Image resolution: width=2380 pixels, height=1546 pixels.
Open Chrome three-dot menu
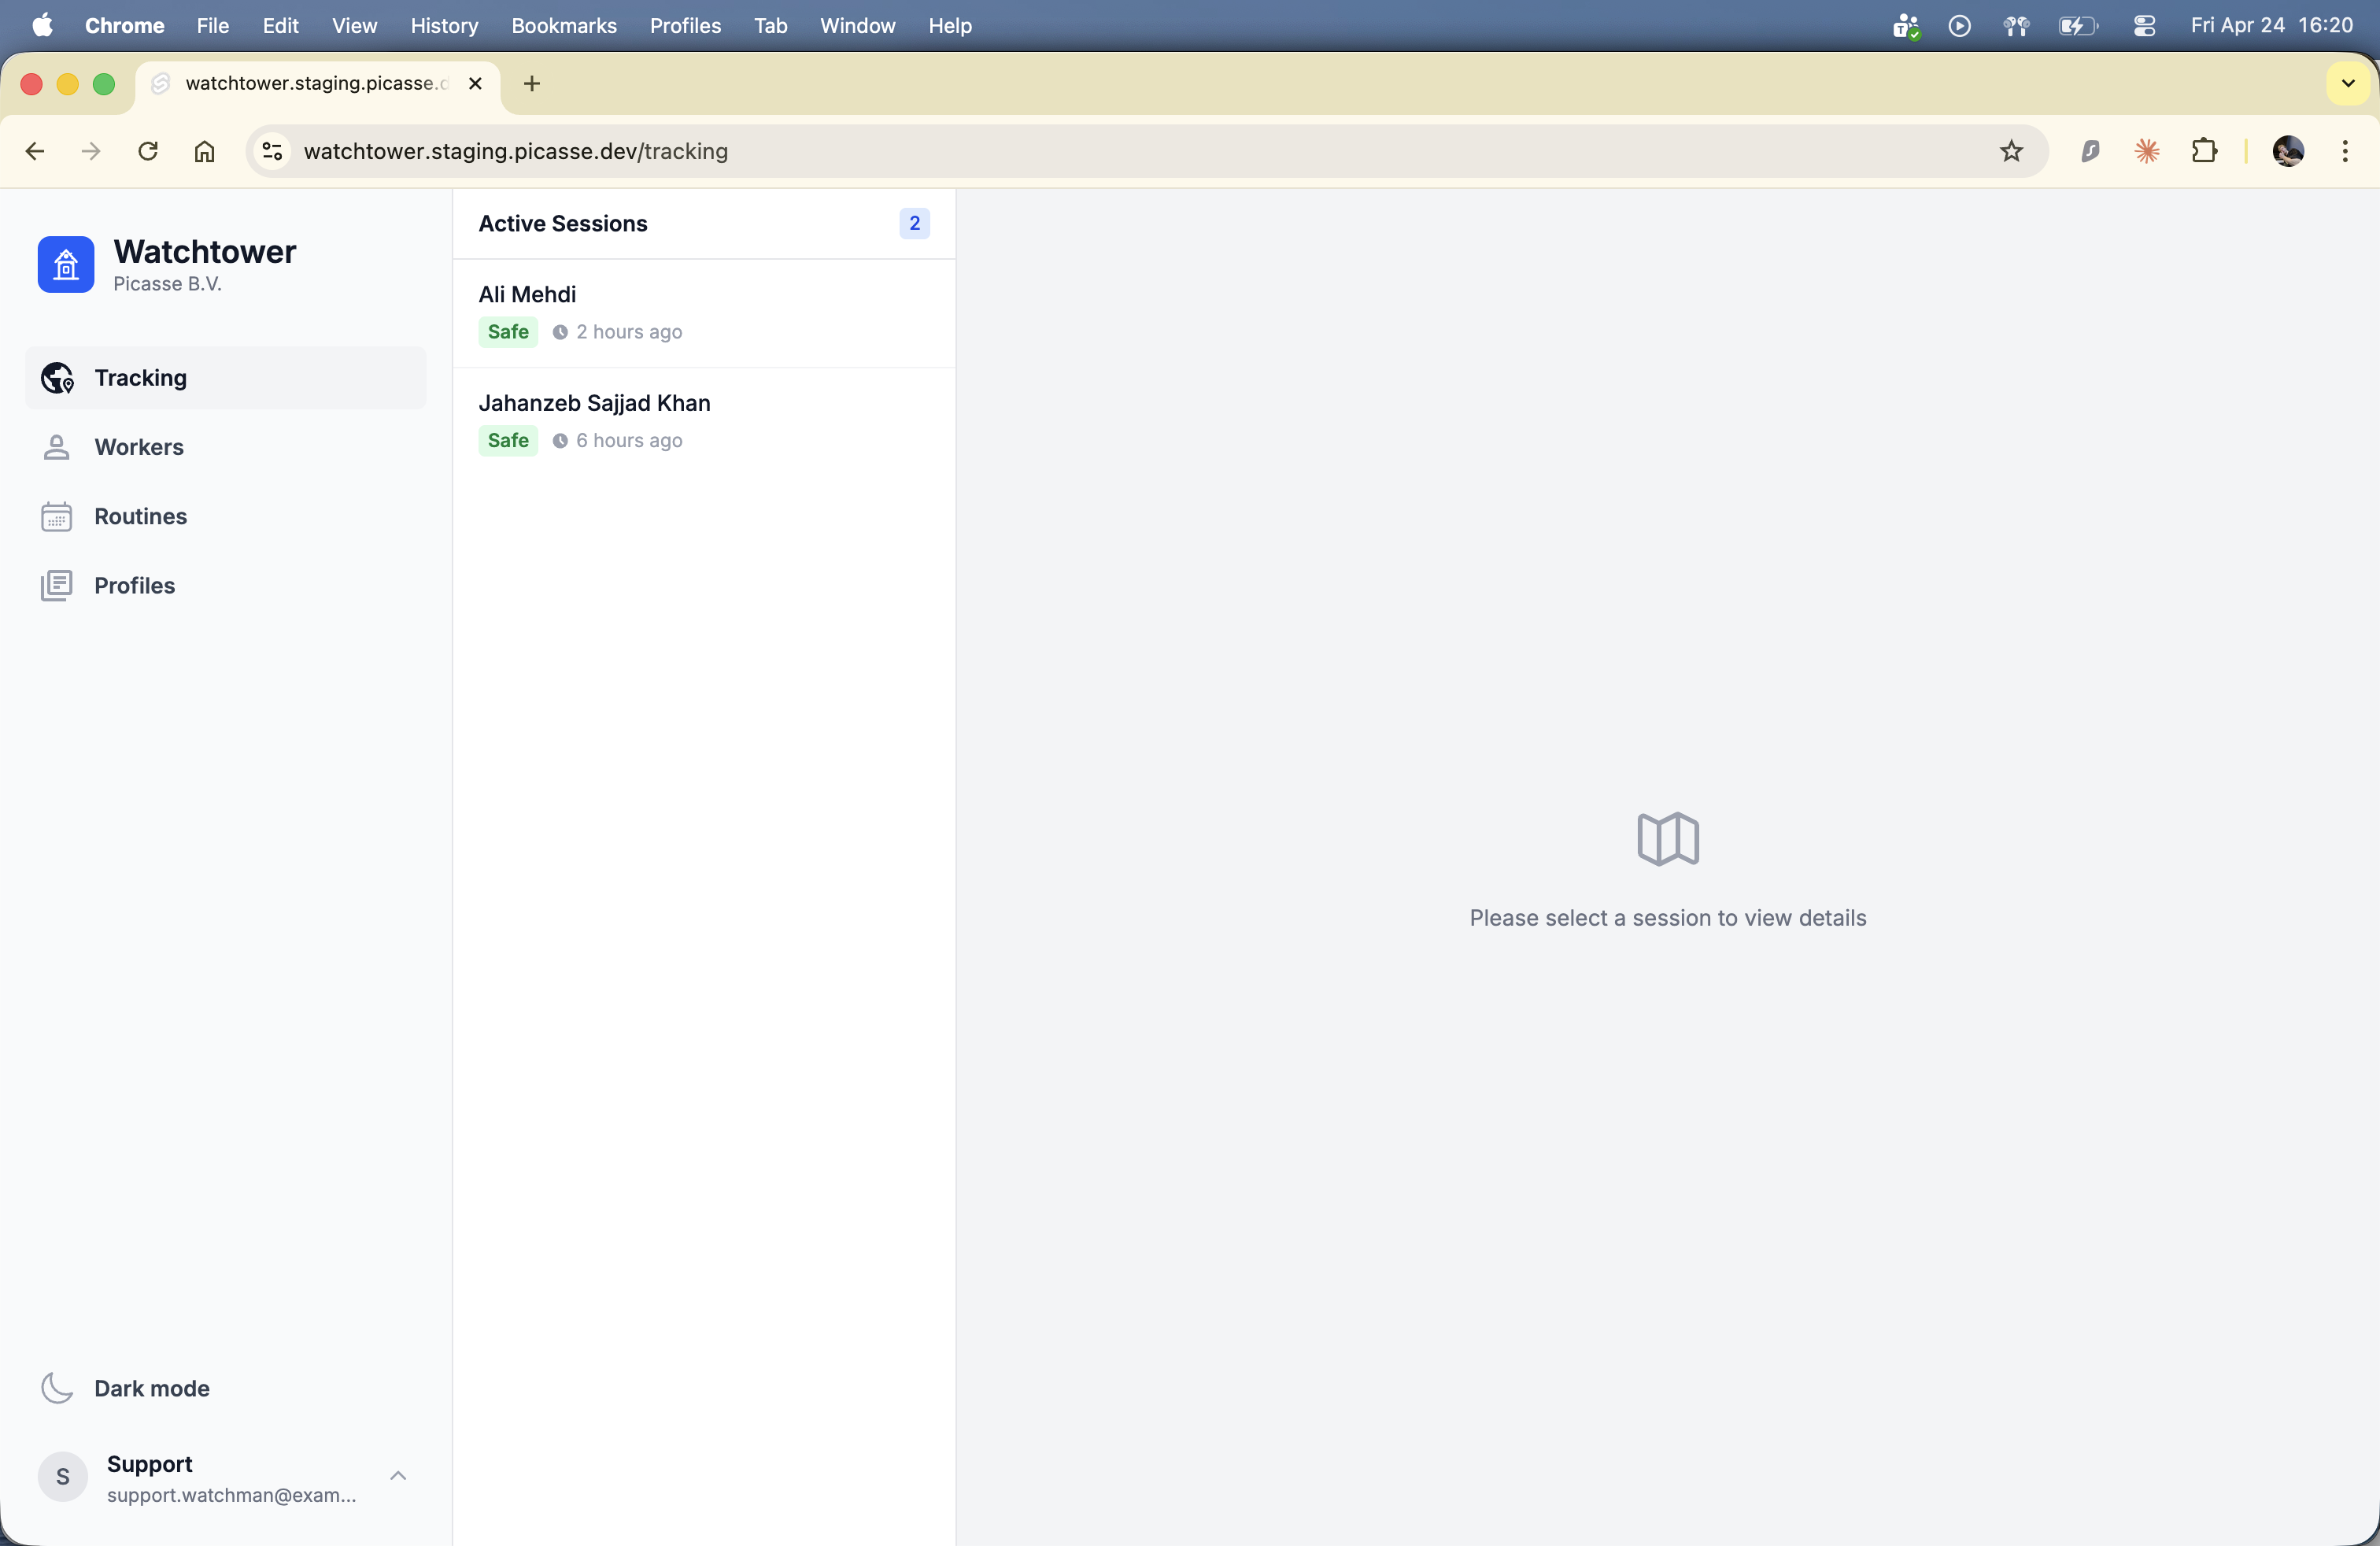[x=2345, y=151]
